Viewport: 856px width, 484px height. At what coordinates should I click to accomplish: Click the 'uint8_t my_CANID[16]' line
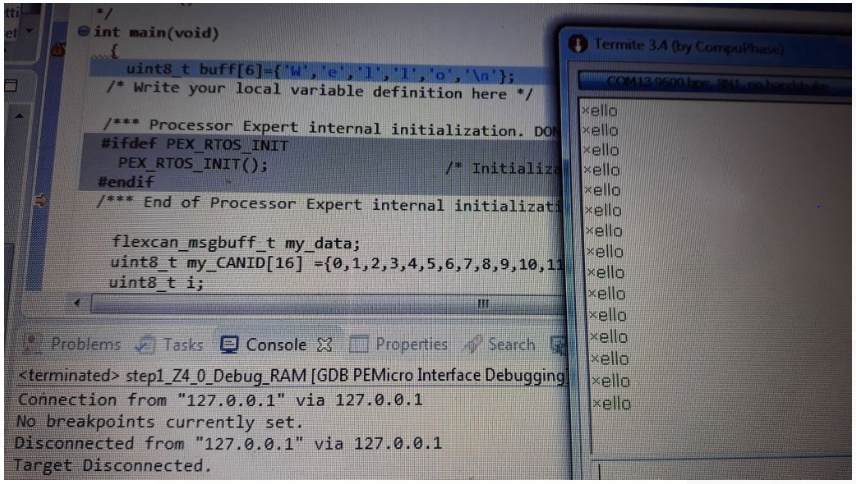[337, 264]
